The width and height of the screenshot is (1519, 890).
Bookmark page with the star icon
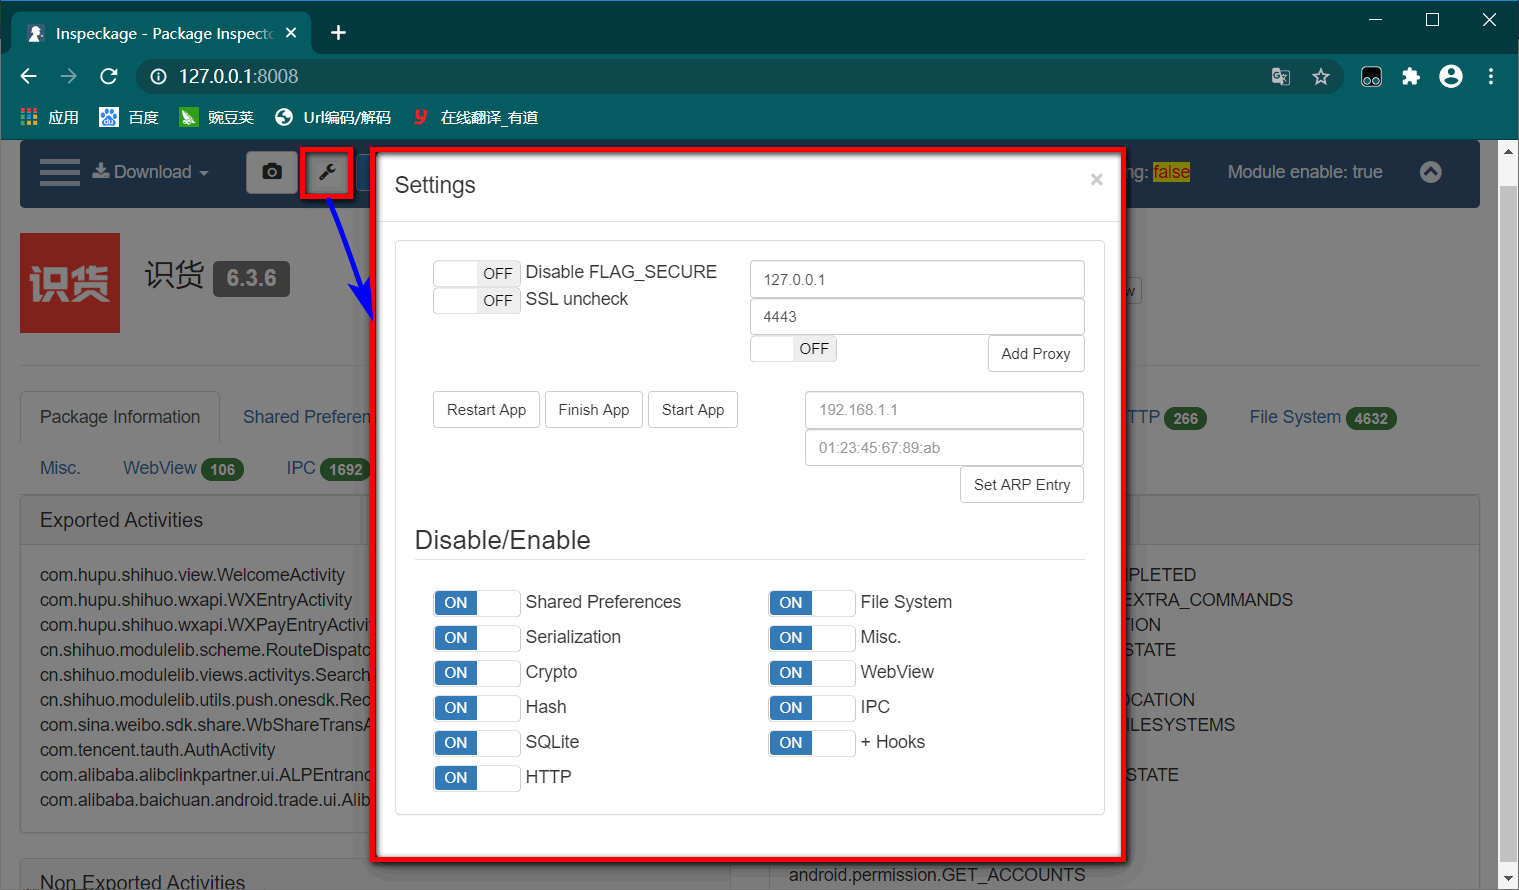click(1321, 77)
